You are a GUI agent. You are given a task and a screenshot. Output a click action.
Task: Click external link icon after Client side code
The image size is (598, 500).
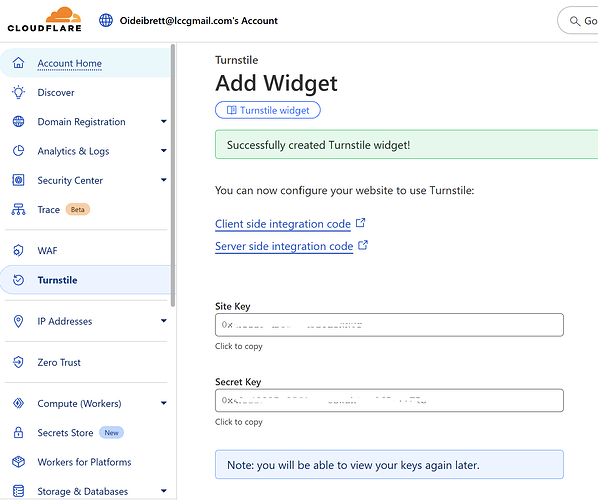pos(360,223)
